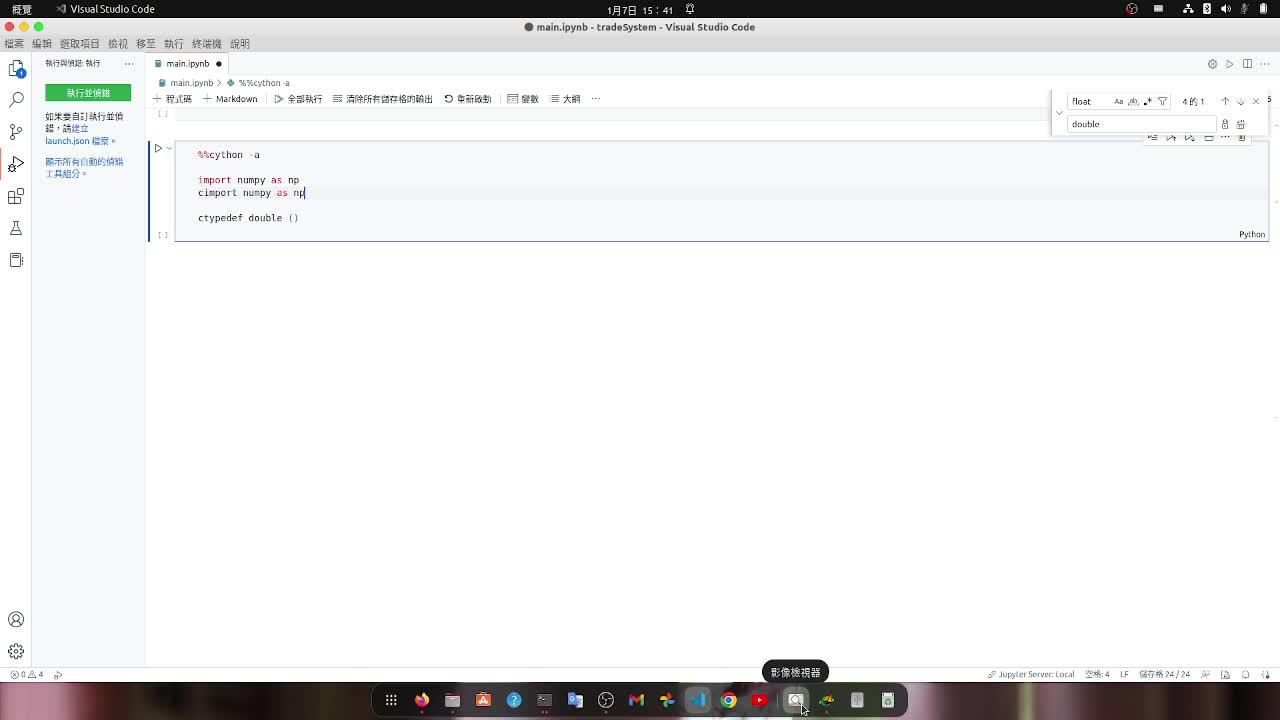Image resolution: width=1280 pixels, height=720 pixels.
Task: Open the Manage gear settings
Action: coord(16,651)
